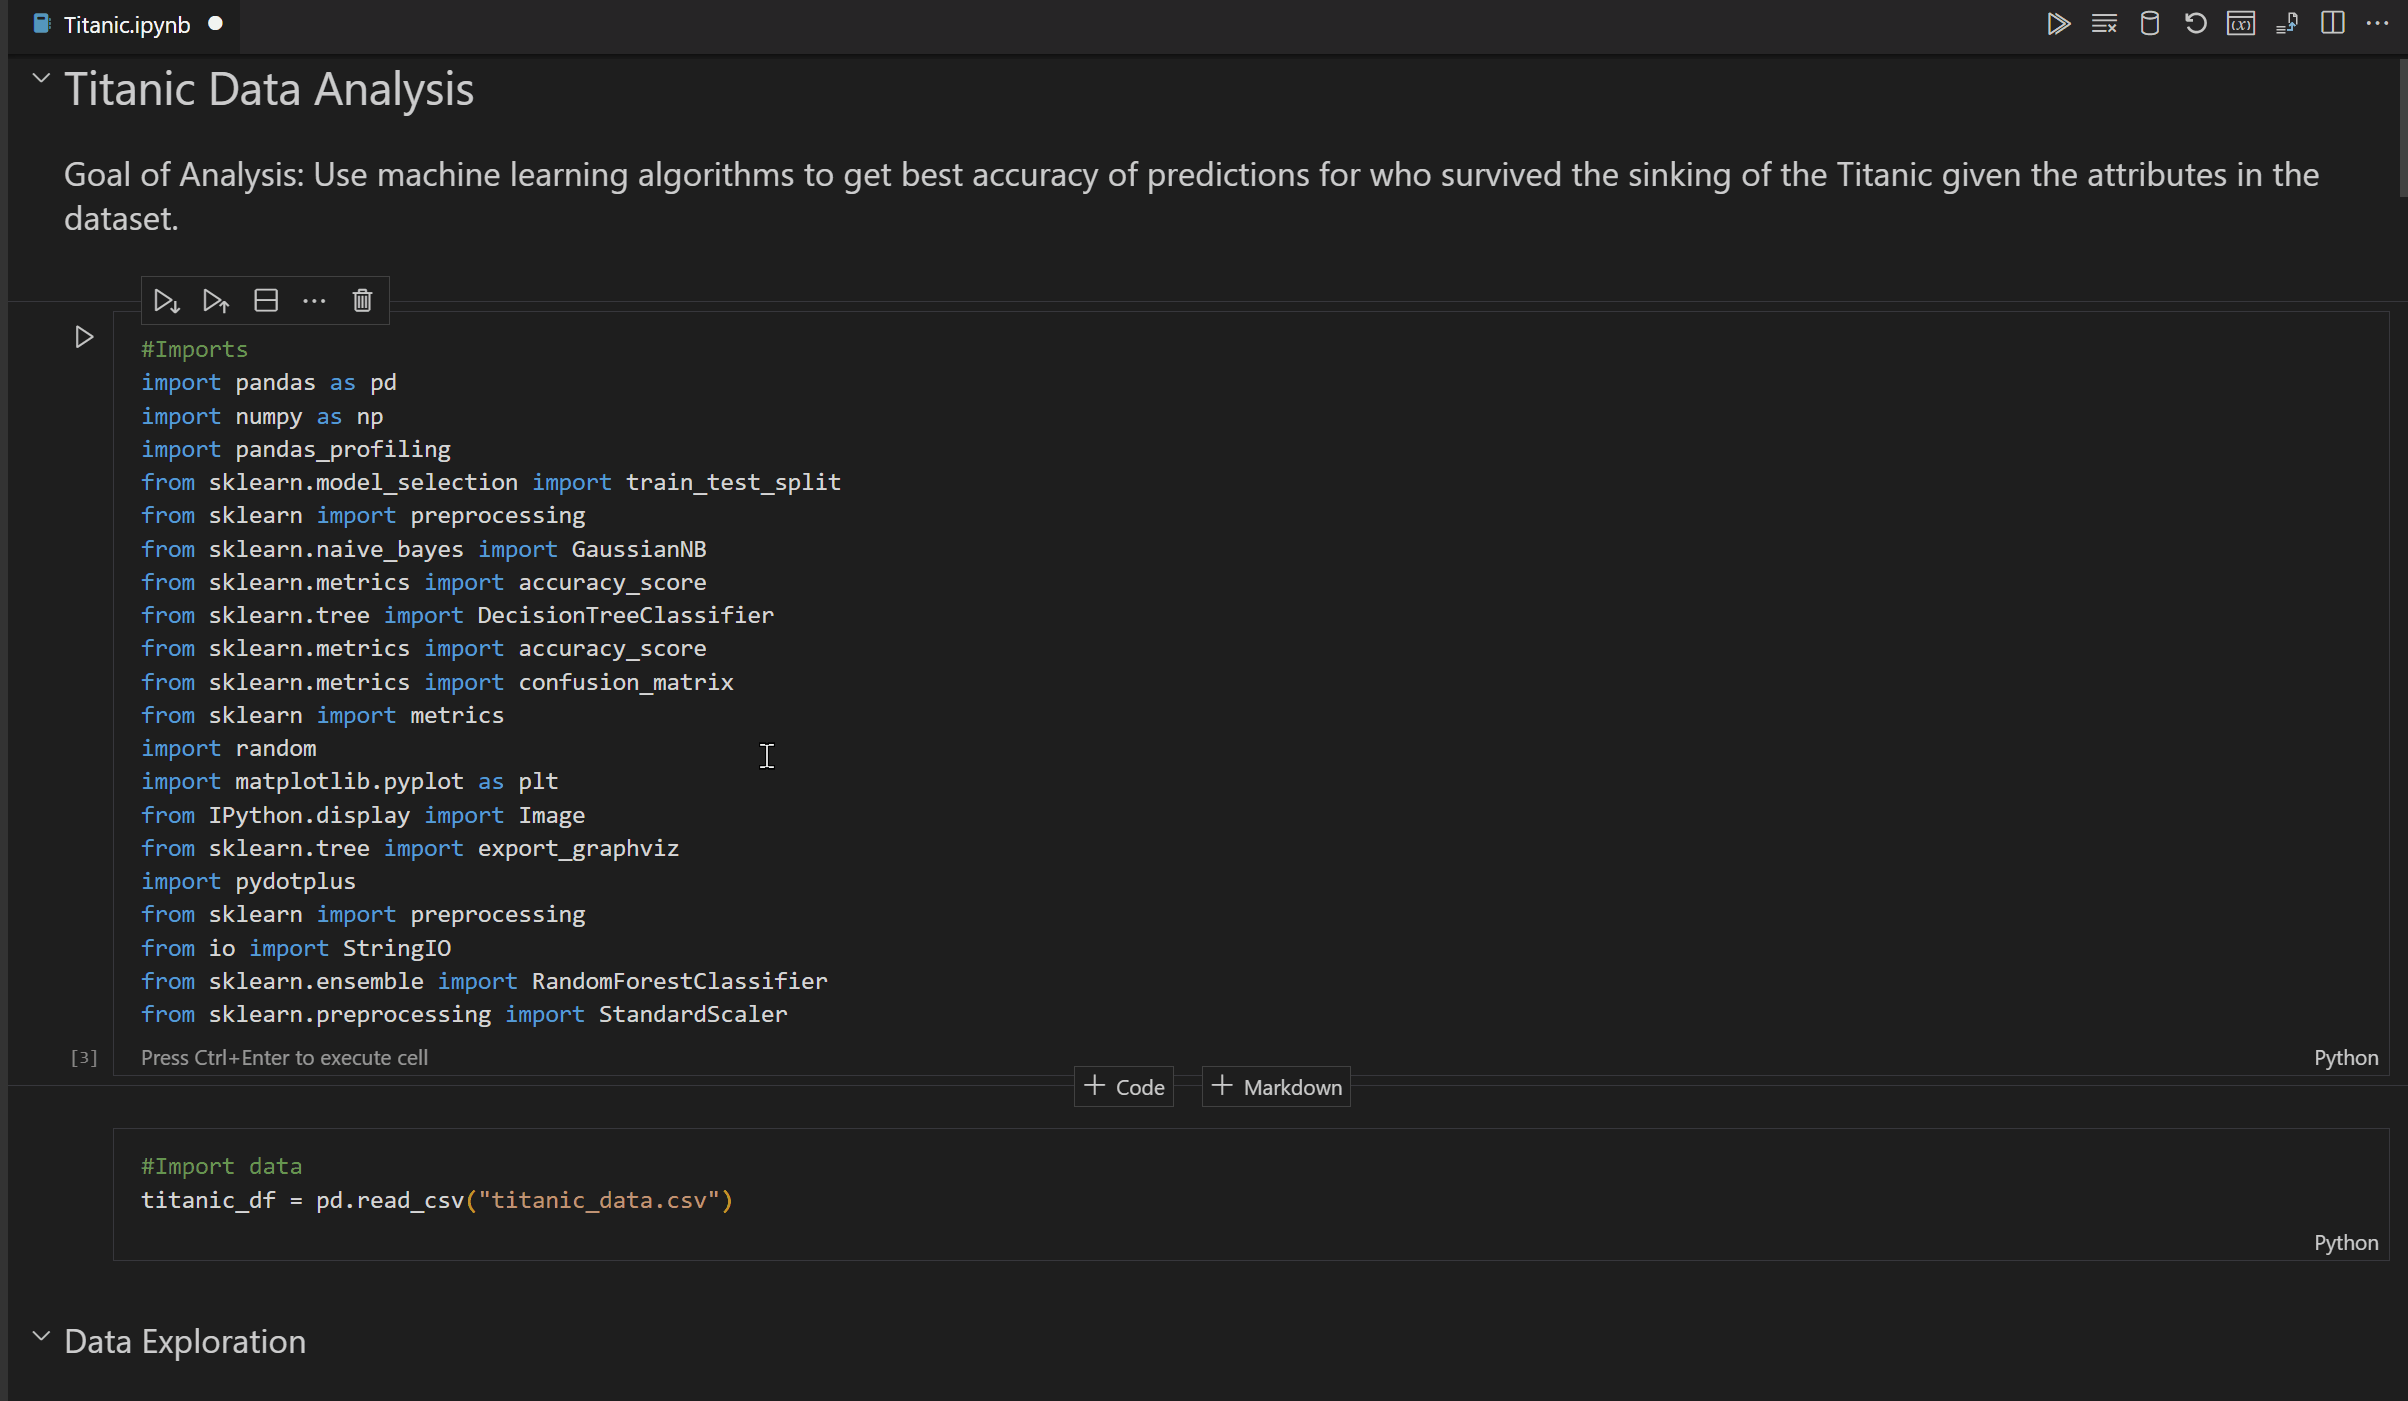Export the notebook contents
2408x1401 pixels.
tap(2287, 23)
